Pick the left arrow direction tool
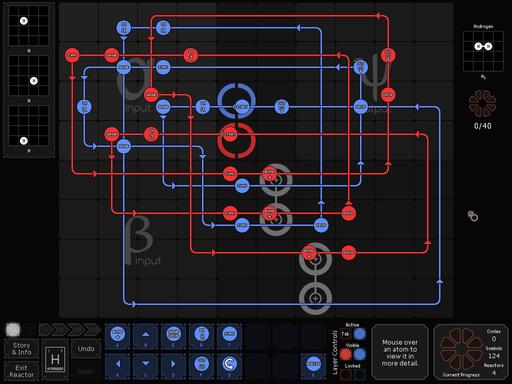Viewport: 512px width, 384px height. [x=118, y=364]
